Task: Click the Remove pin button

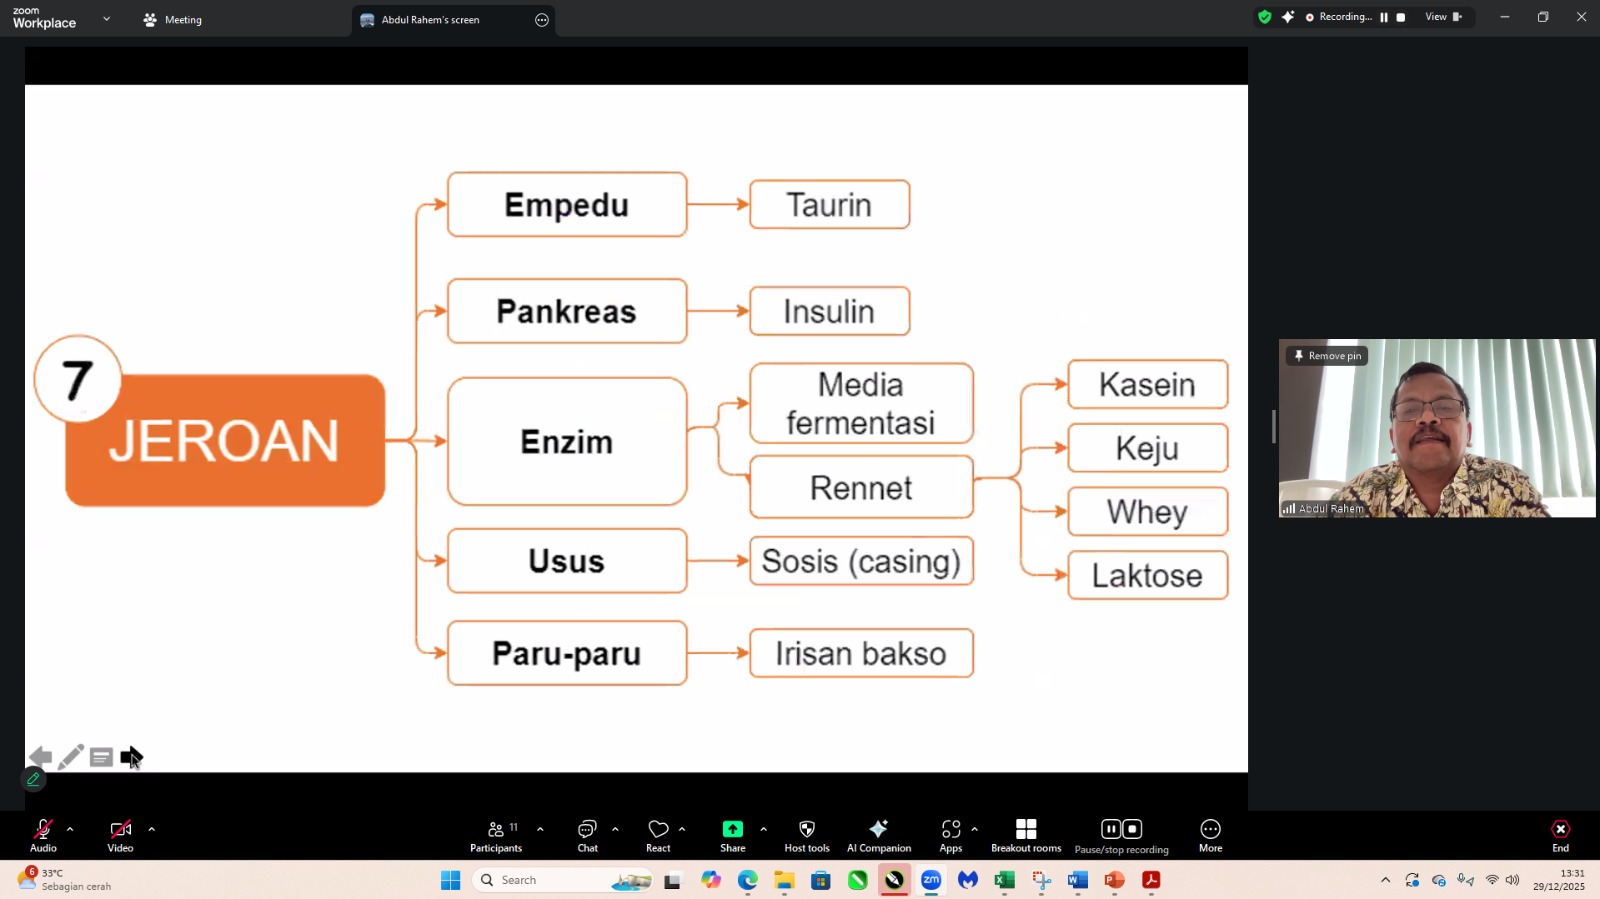Action: 1327,356
